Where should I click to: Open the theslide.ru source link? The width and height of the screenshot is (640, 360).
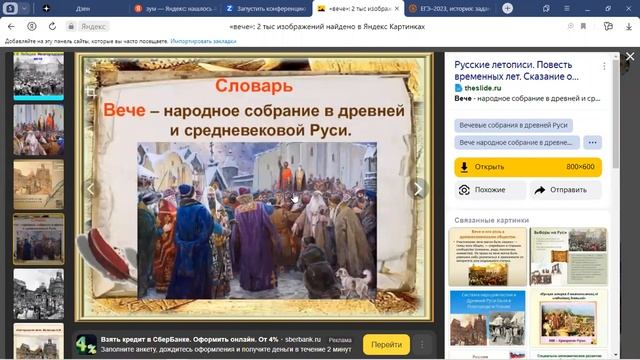(482, 88)
